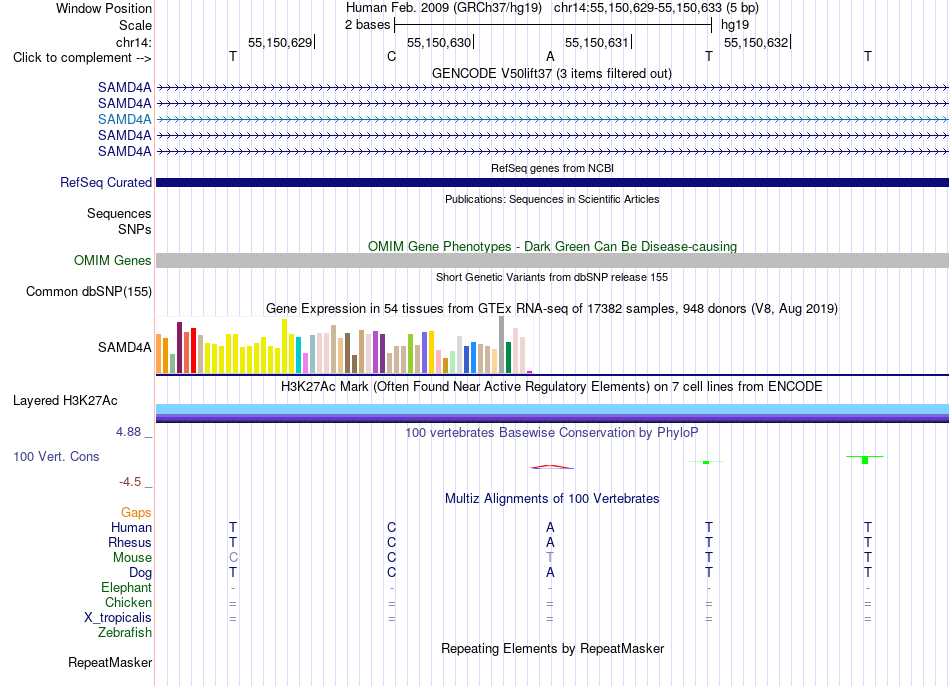Screen dimensions: 950x686
Task: Select the X_tropicalis species label
Action: coord(118,618)
